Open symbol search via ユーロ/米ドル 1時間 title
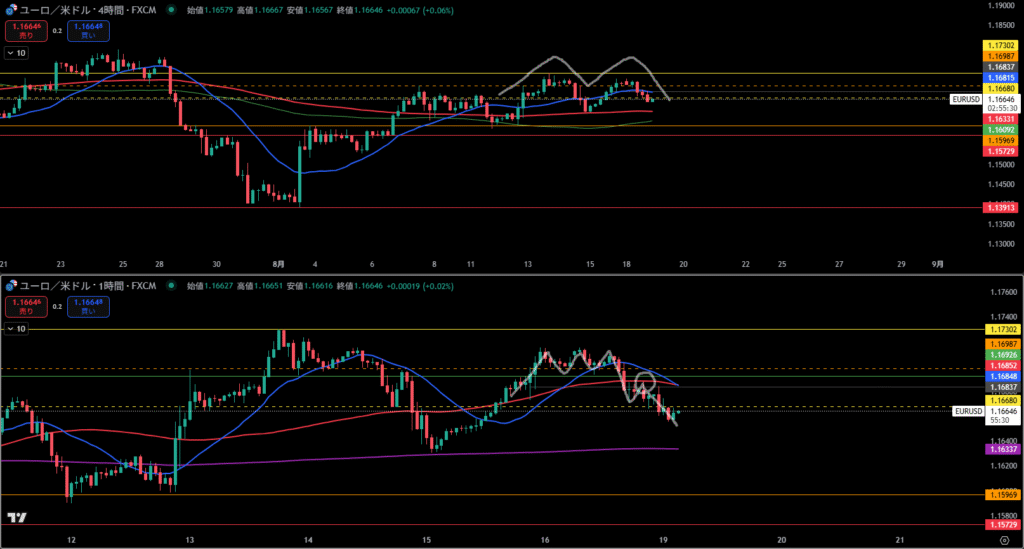The image size is (1024, 549). 88,286
